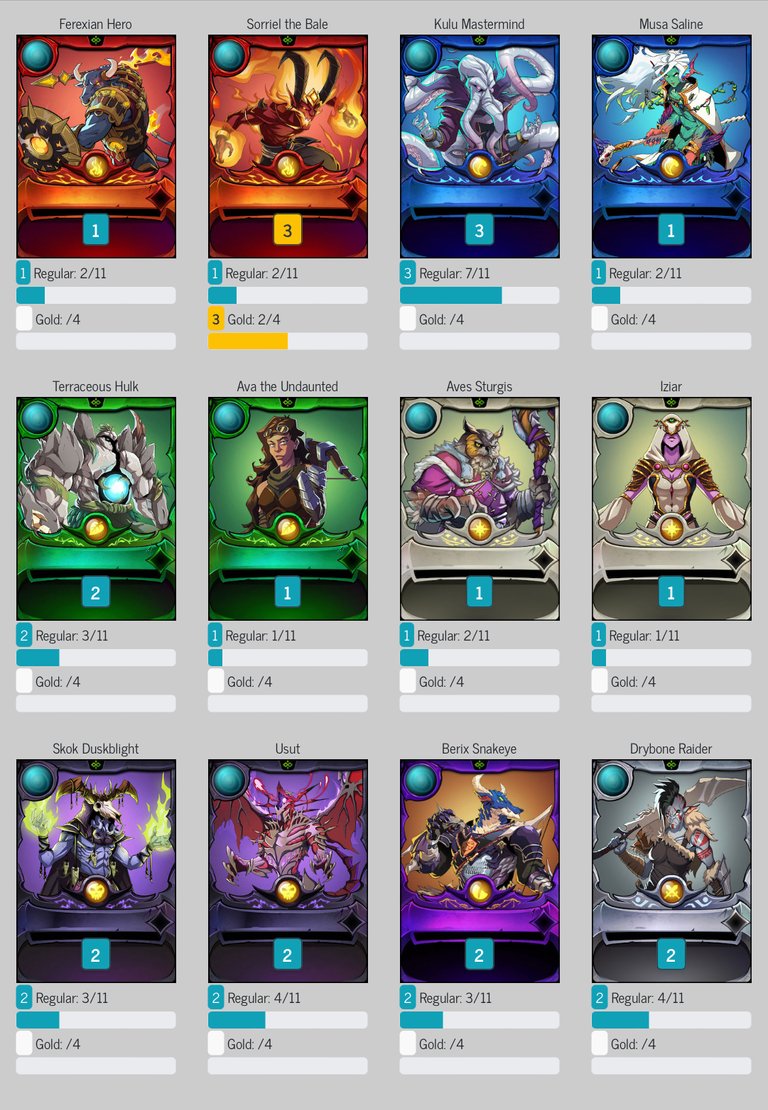Screen dimensions: 768x1110
Task: Click the empty Gold level box under Iziar
Action: pos(600,682)
